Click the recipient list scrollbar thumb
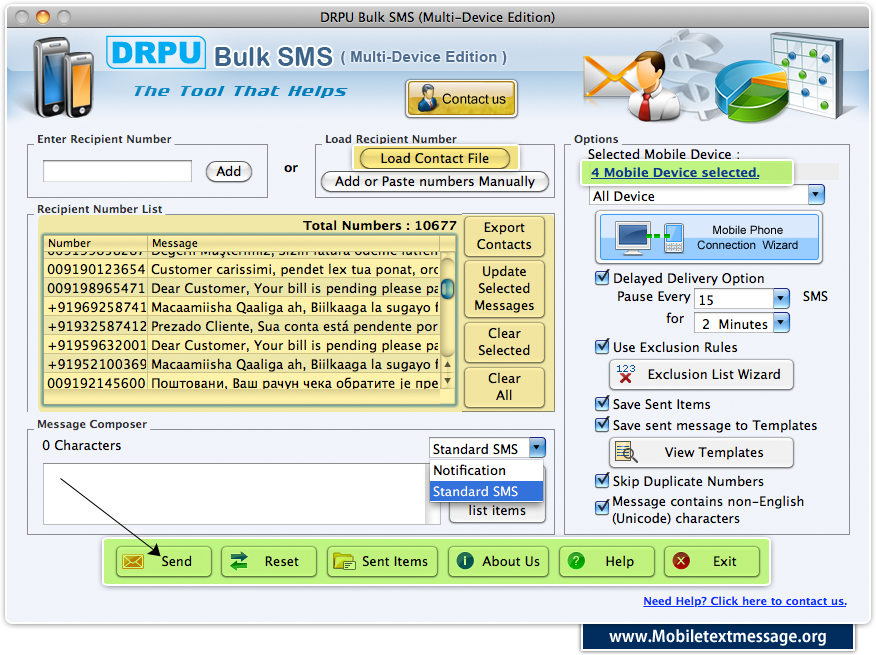The width and height of the screenshot is (876, 655). 447,288
